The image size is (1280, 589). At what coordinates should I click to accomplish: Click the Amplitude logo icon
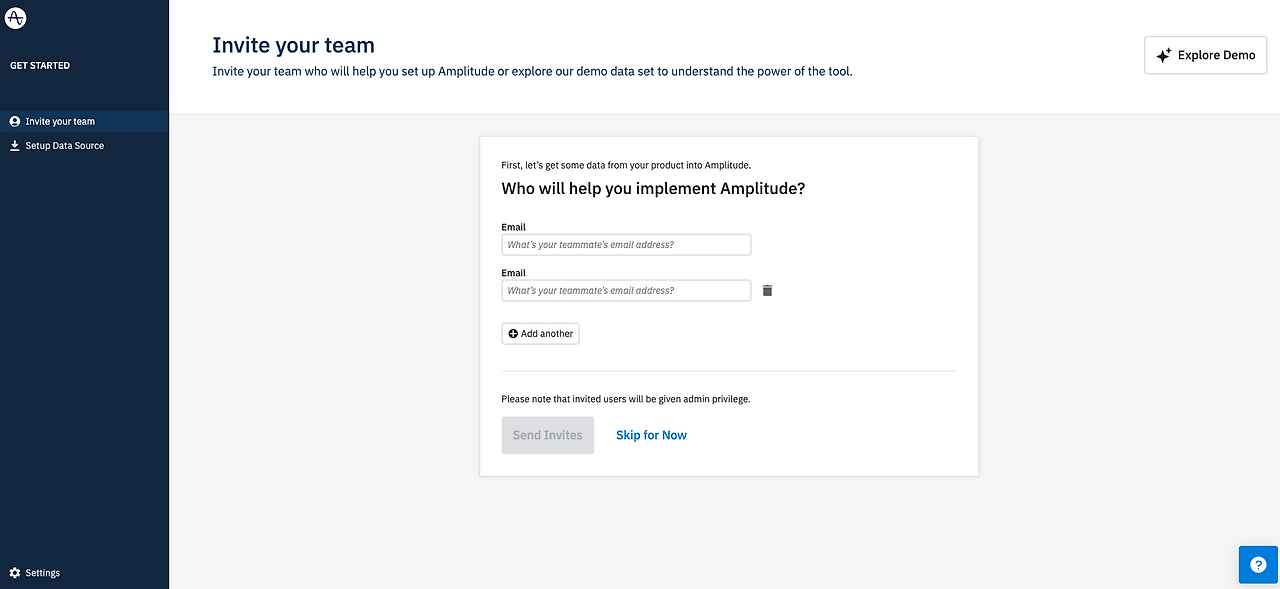15,16
